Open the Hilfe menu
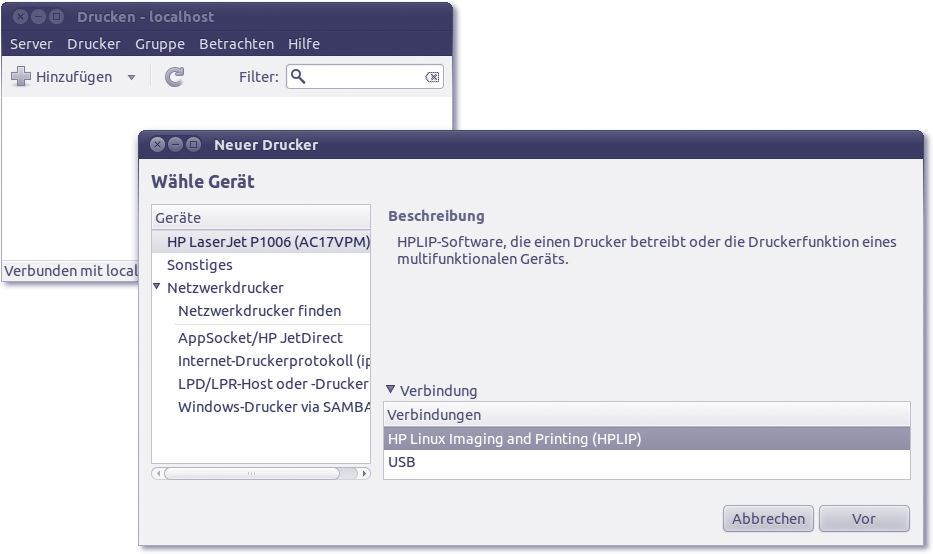This screenshot has height=554, width=933. tap(304, 44)
